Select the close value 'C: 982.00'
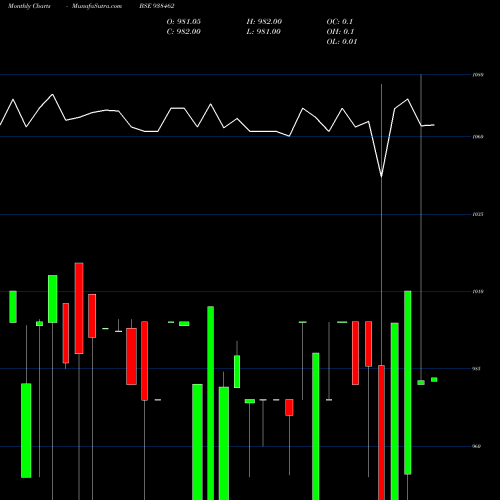 click(184, 32)
